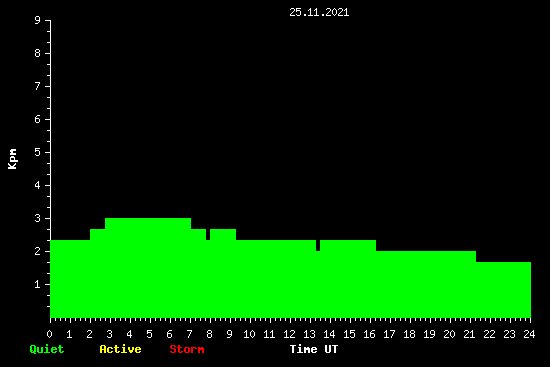Screen dimensions: 550x367
Task: Click the hour 12 tick label
Action: coord(289,334)
